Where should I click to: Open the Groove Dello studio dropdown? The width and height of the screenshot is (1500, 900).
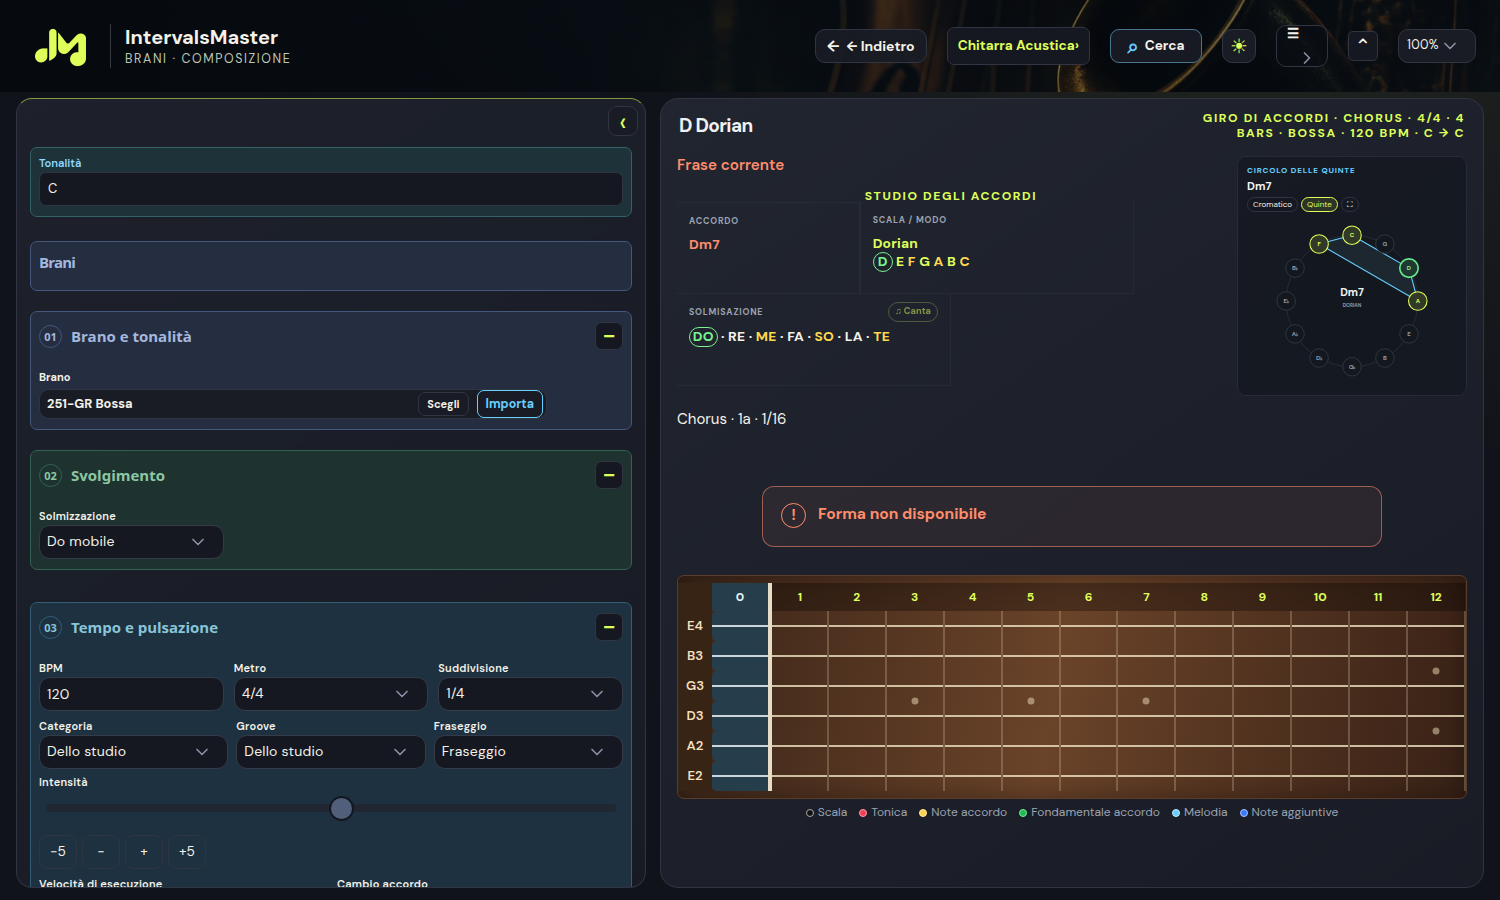[330, 752]
